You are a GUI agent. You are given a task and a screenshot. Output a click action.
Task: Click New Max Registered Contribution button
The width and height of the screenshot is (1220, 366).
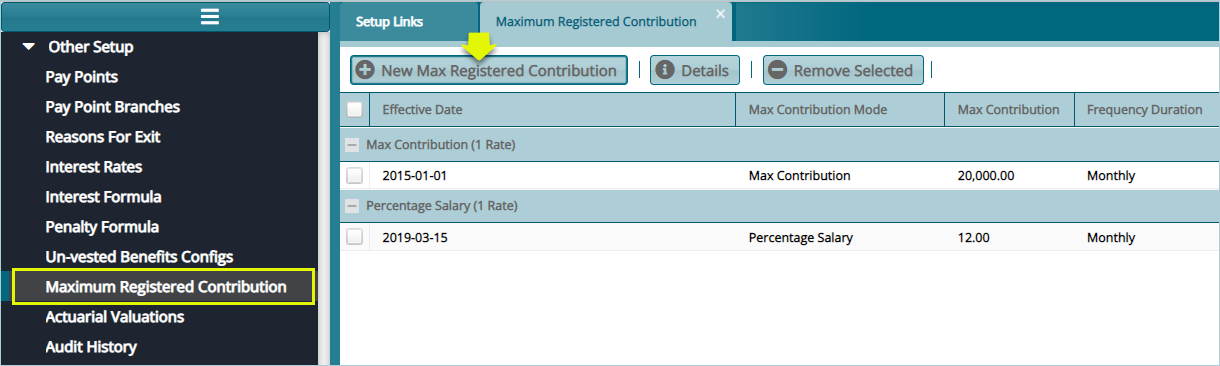(x=489, y=70)
